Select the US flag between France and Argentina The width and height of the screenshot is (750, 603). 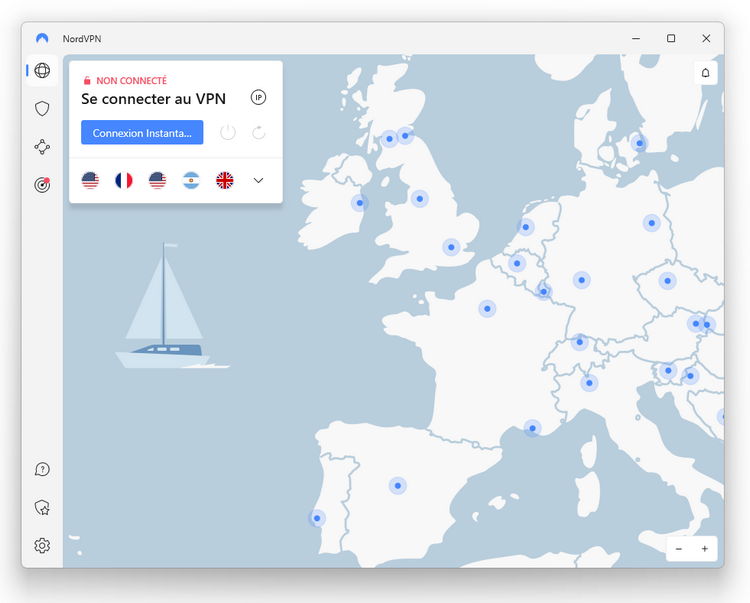[157, 181]
